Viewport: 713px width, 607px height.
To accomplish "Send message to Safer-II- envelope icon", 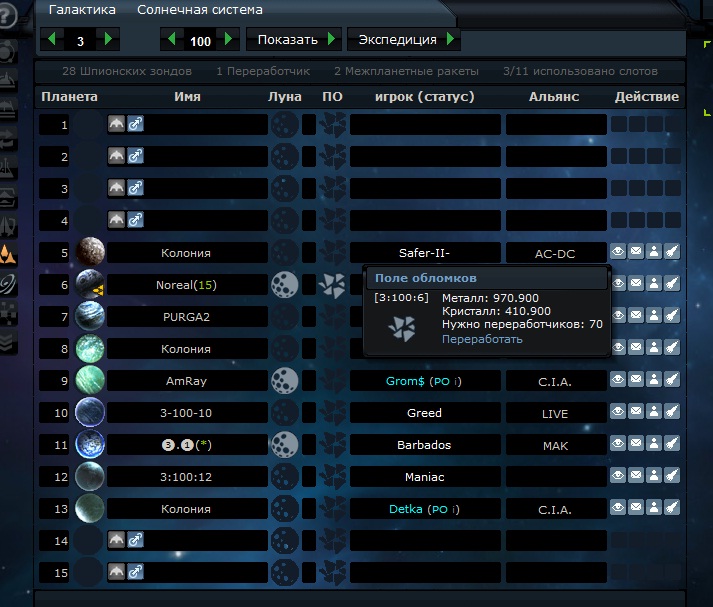I will [636, 251].
